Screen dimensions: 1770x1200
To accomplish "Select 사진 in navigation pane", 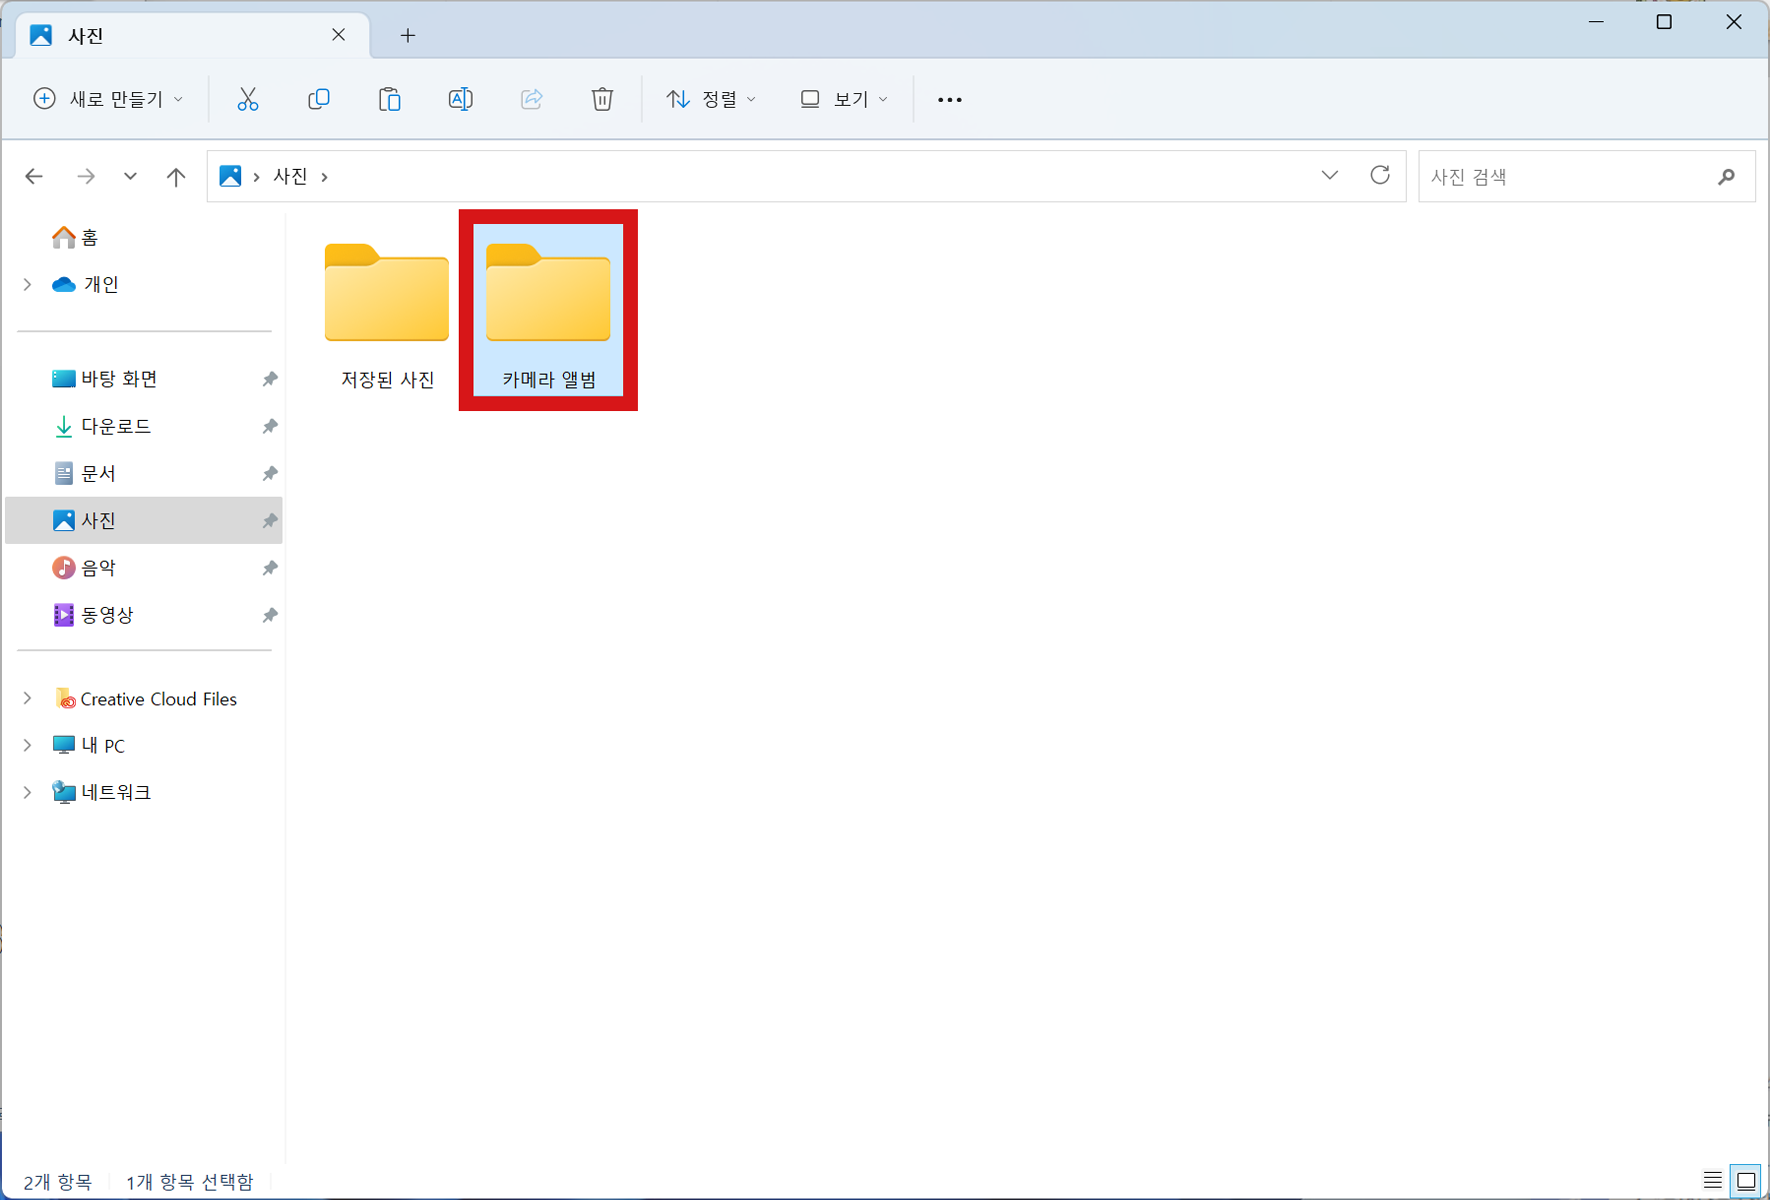I will (144, 521).
